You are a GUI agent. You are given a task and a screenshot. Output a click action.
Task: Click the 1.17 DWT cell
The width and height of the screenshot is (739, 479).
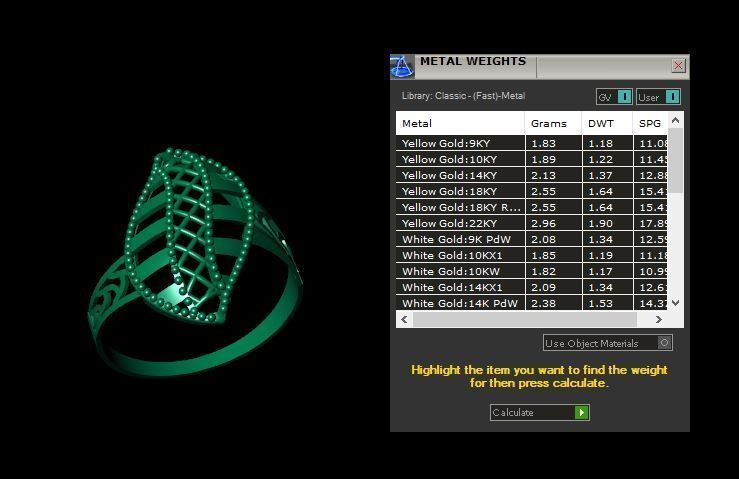[x=608, y=272]
